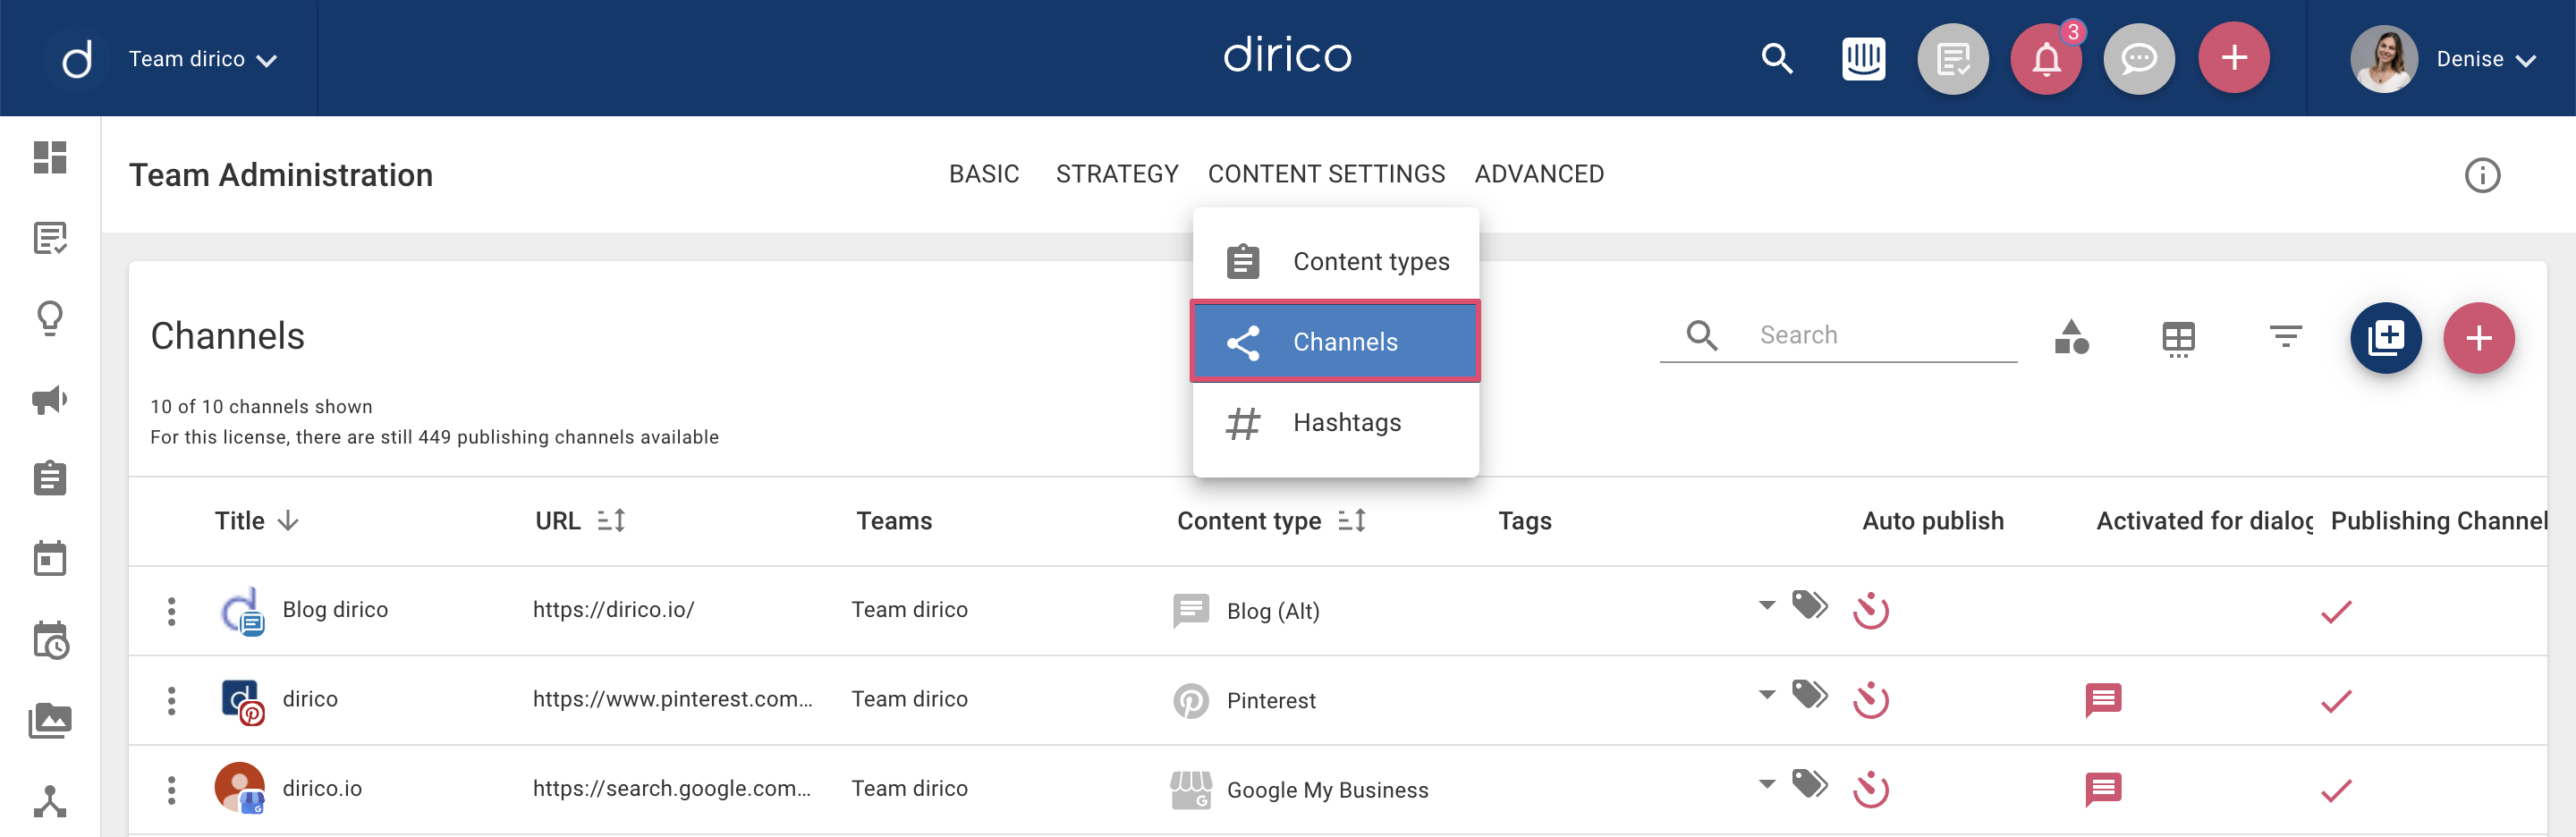This screenshot has width=2576, height=837.
Task: Click the red plus create button in header
Action: click(2233, 58)
